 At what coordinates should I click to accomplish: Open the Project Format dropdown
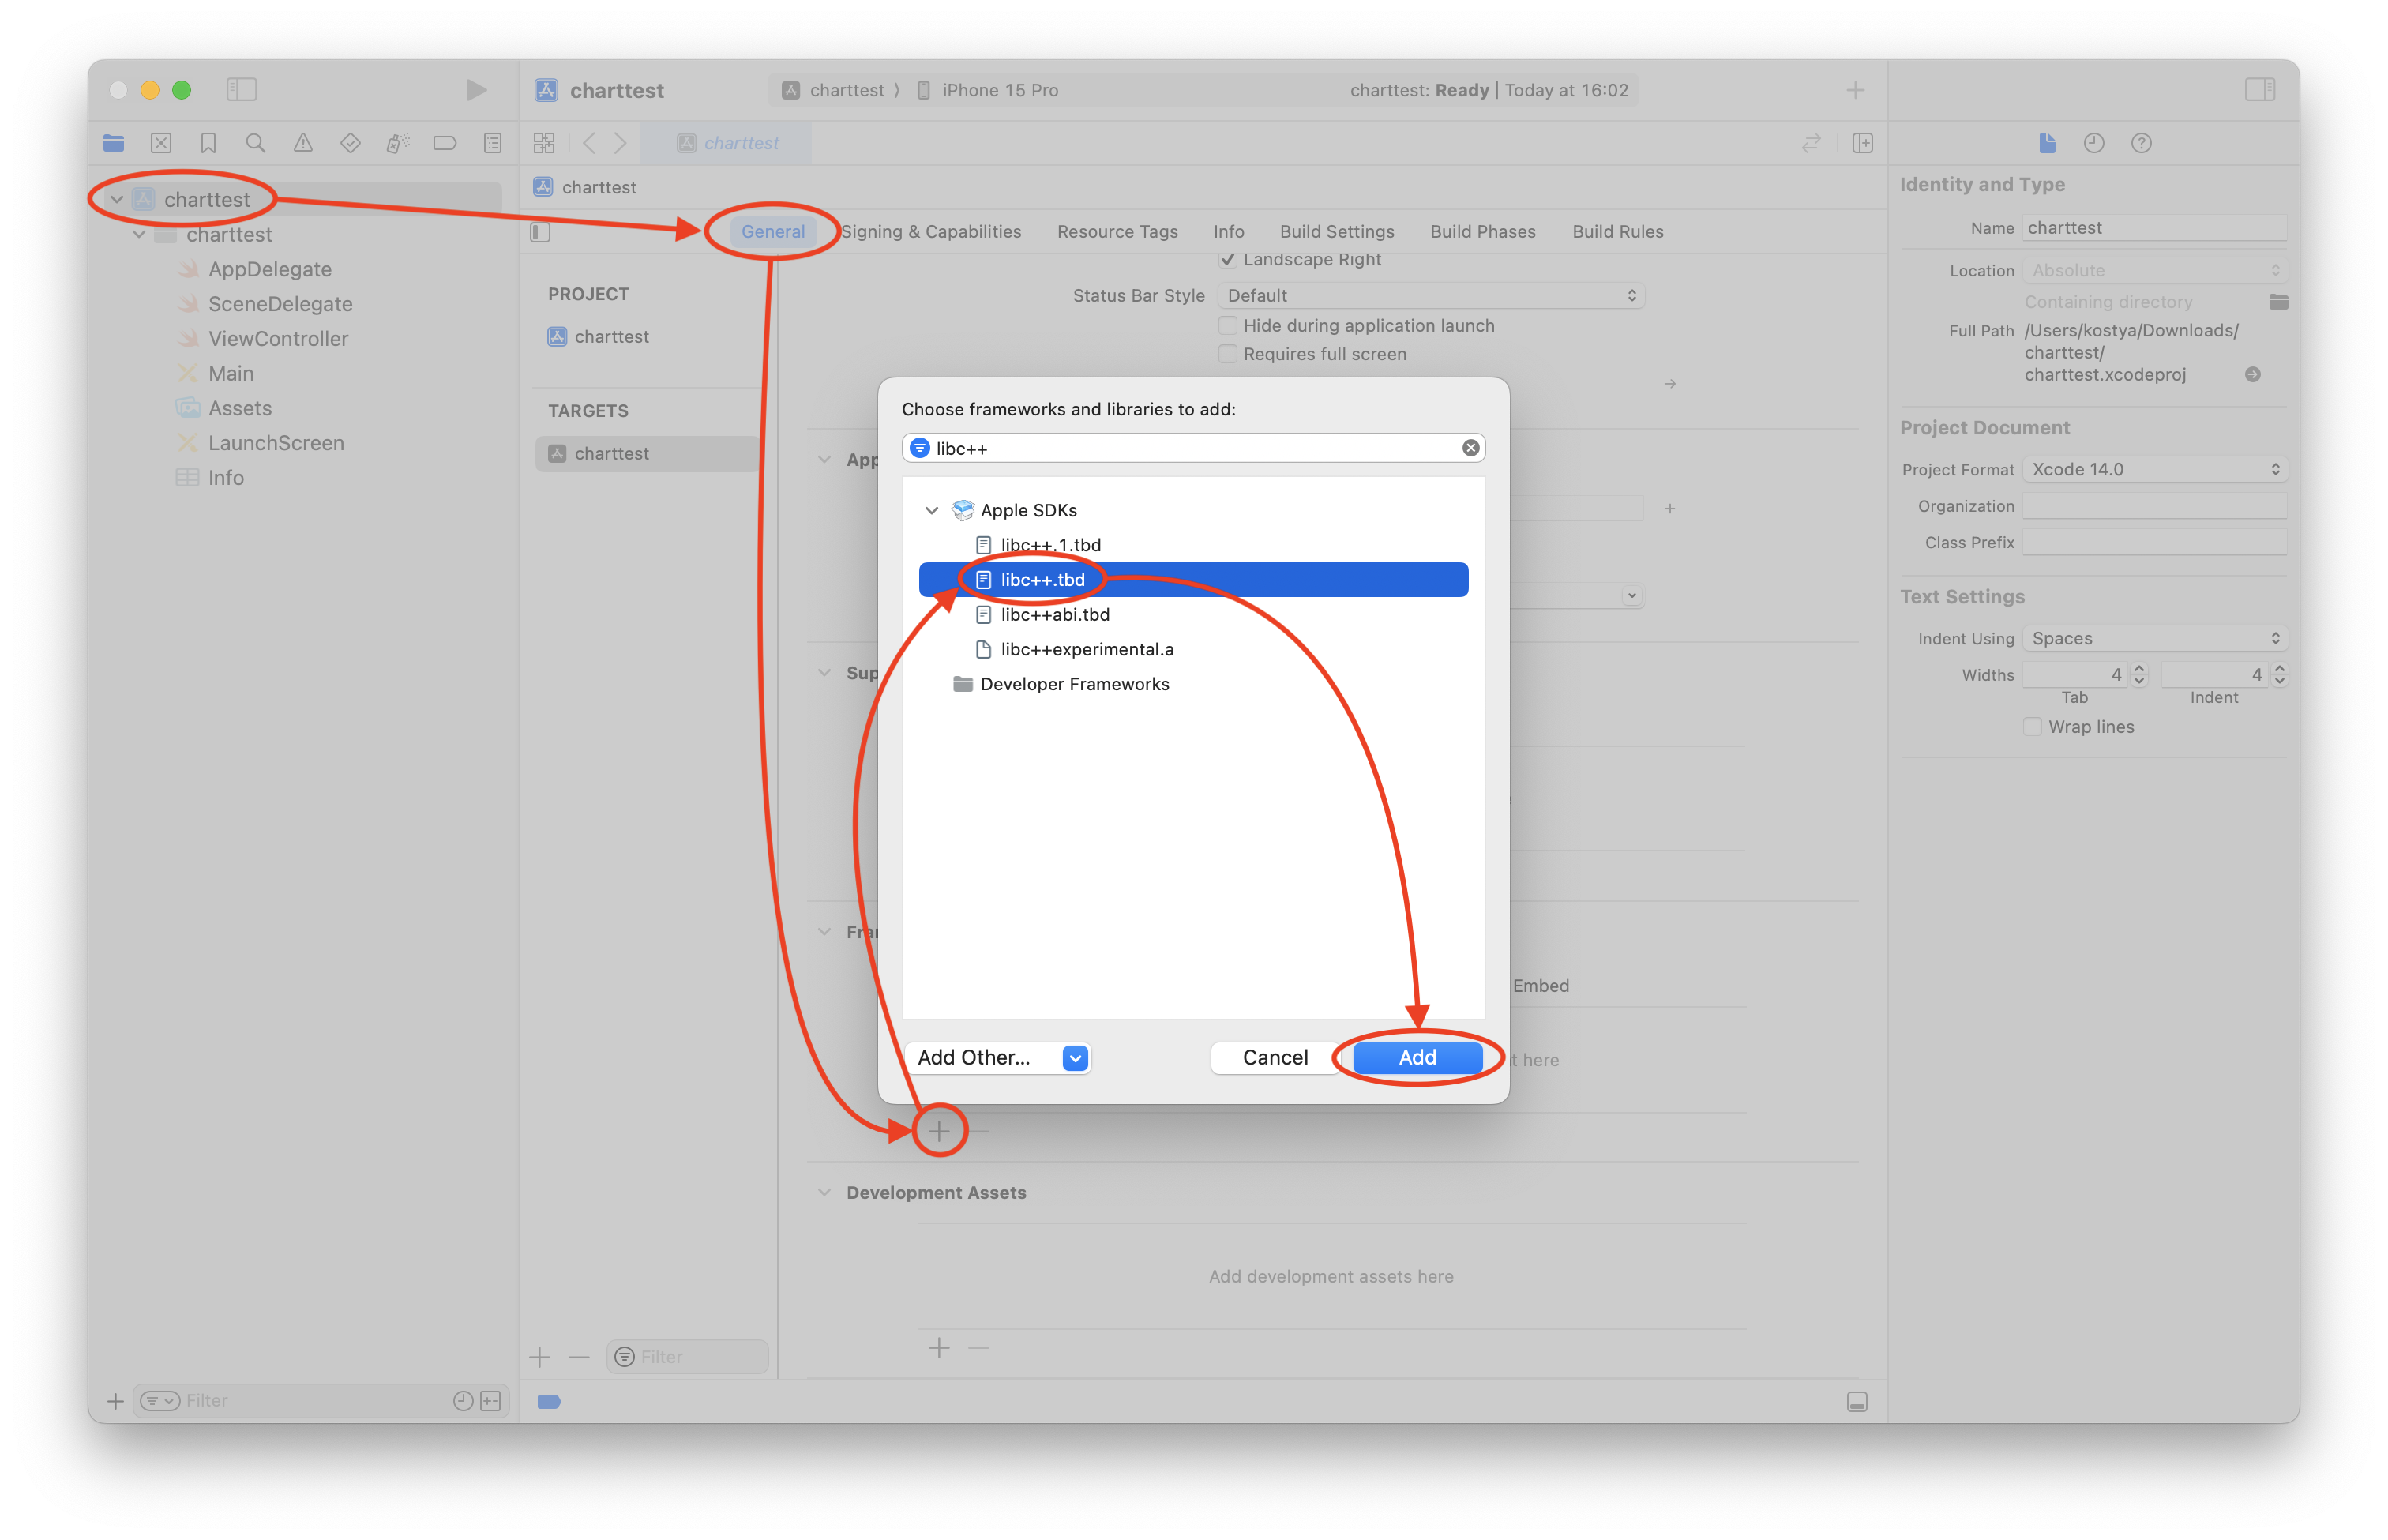[x=2154, y=469]
